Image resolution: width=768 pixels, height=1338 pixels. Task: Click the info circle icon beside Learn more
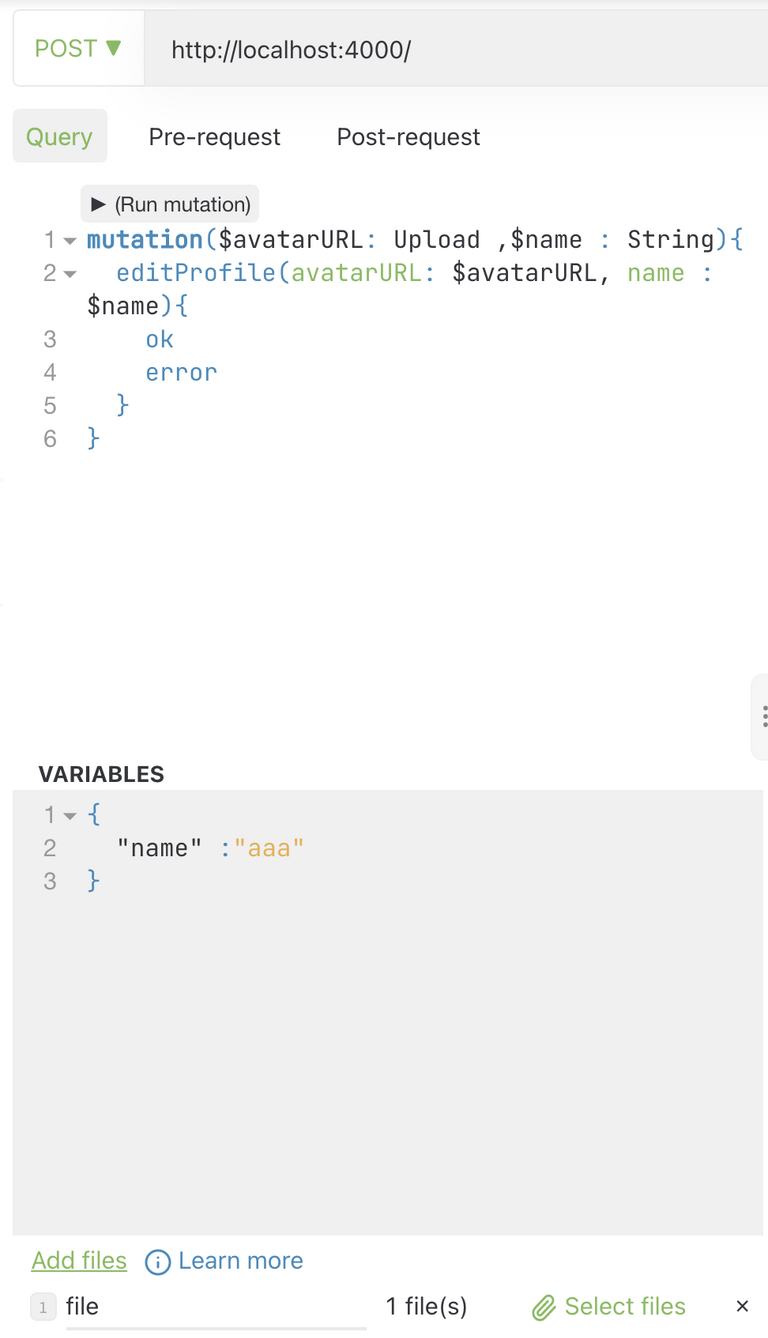[158, 1262]
